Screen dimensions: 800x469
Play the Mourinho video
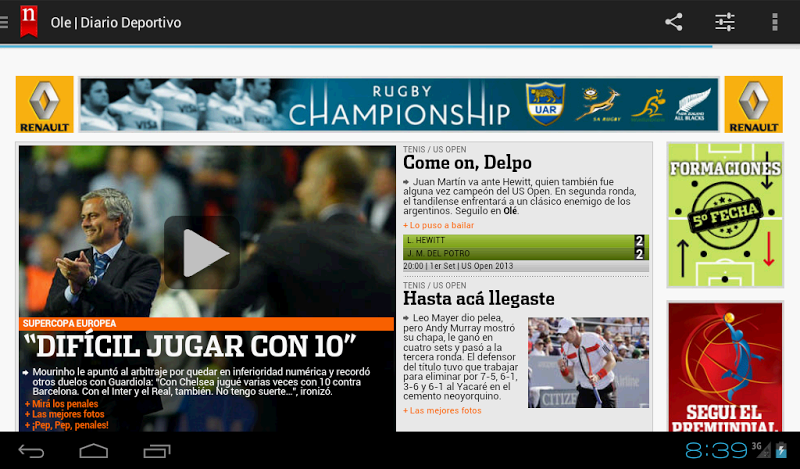(202, 253)
